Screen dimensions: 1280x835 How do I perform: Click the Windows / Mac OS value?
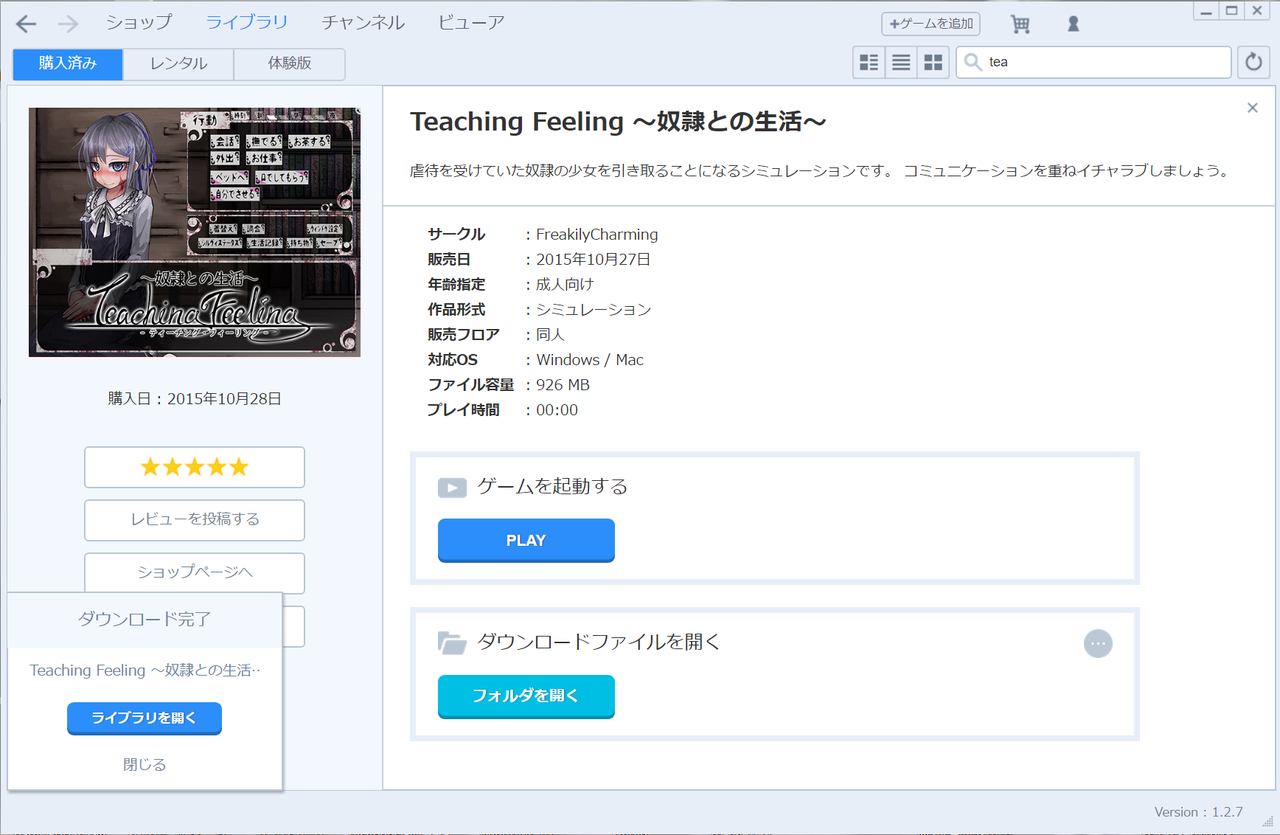click(x=590, y=360)
